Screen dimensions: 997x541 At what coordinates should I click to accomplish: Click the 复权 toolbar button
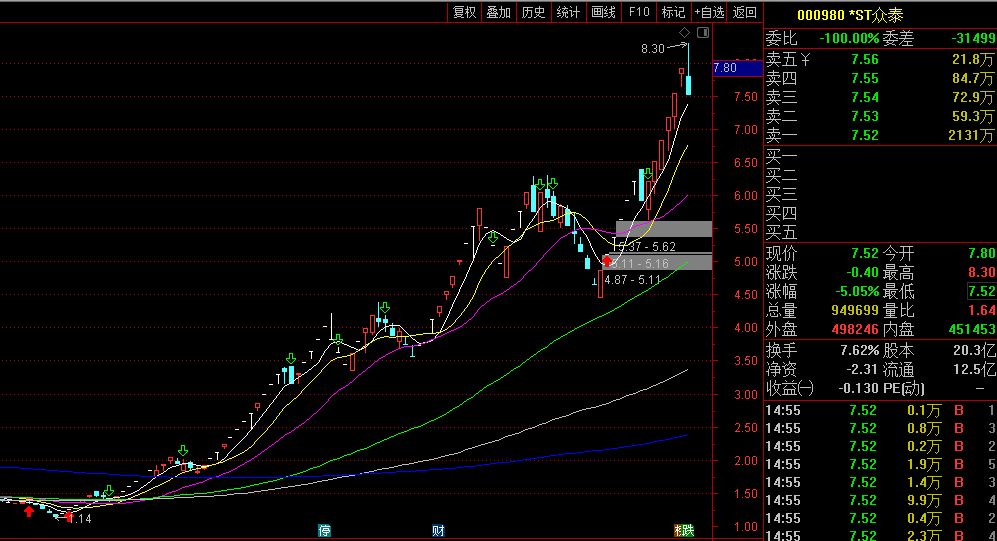click(x=464, y=12)
